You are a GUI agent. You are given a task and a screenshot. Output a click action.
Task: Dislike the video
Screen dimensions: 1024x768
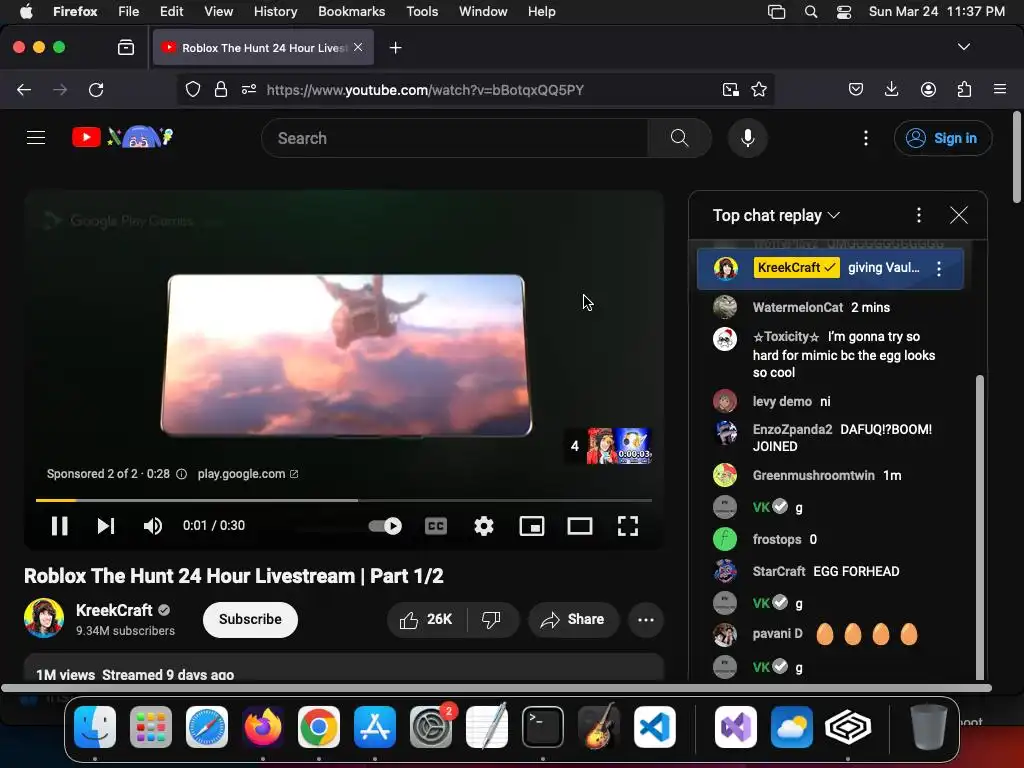(x=491, y=619)
